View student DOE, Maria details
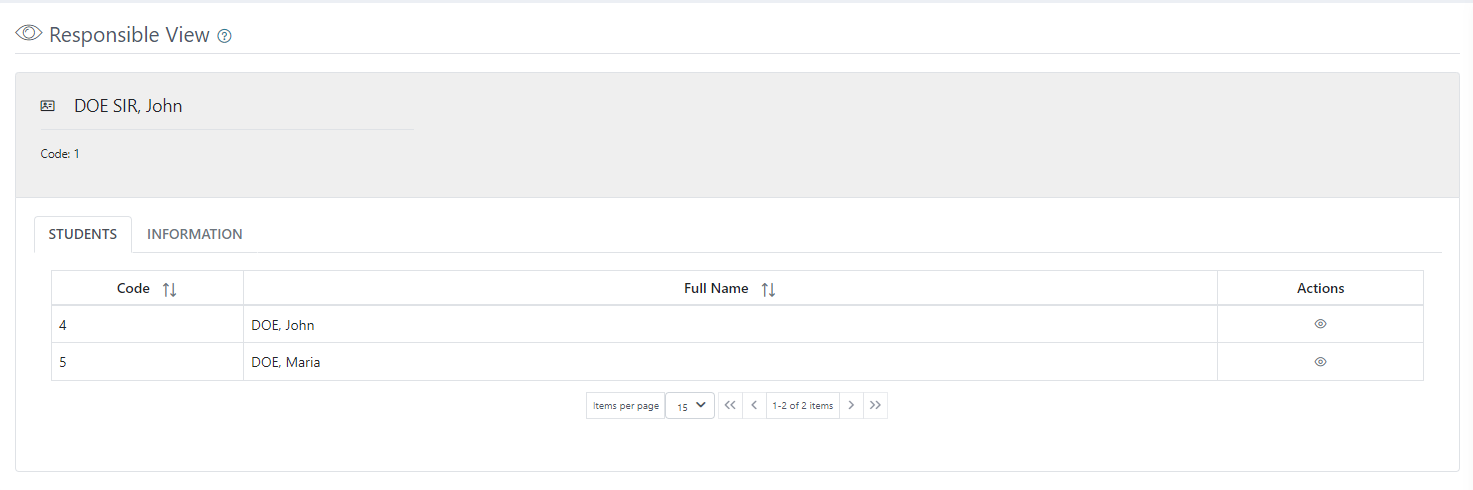Image resolution: width=1473 pixels, height=490 pixels. [1320, 362]
